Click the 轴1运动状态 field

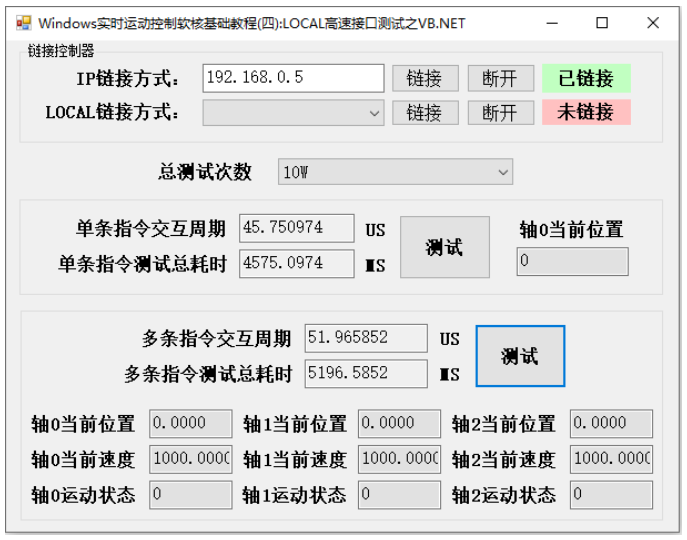pos(399,494)
